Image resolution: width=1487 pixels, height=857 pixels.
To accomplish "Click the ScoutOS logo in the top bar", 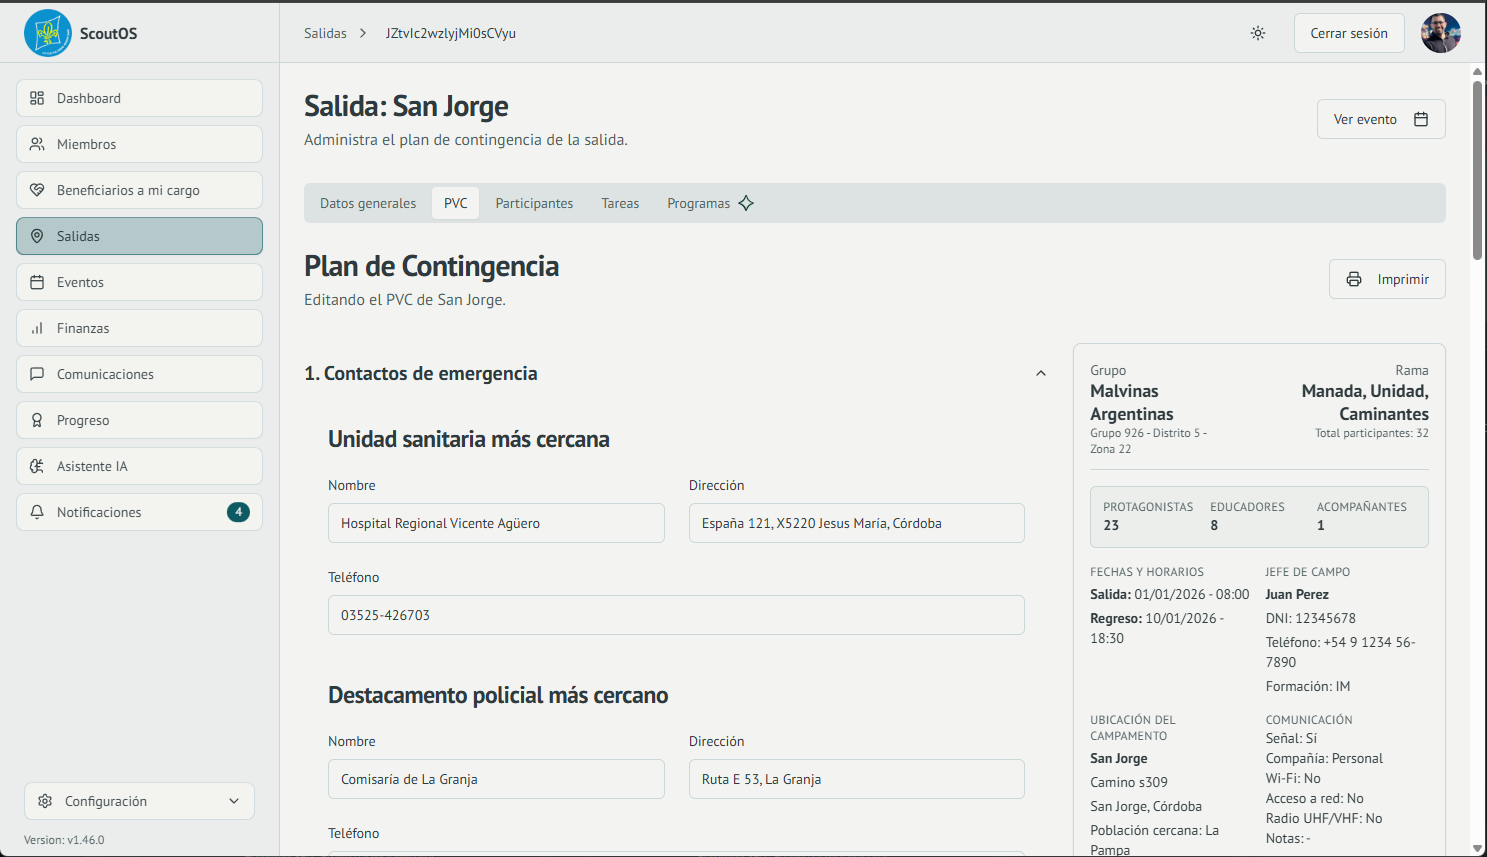I will (x=48, y=32).
